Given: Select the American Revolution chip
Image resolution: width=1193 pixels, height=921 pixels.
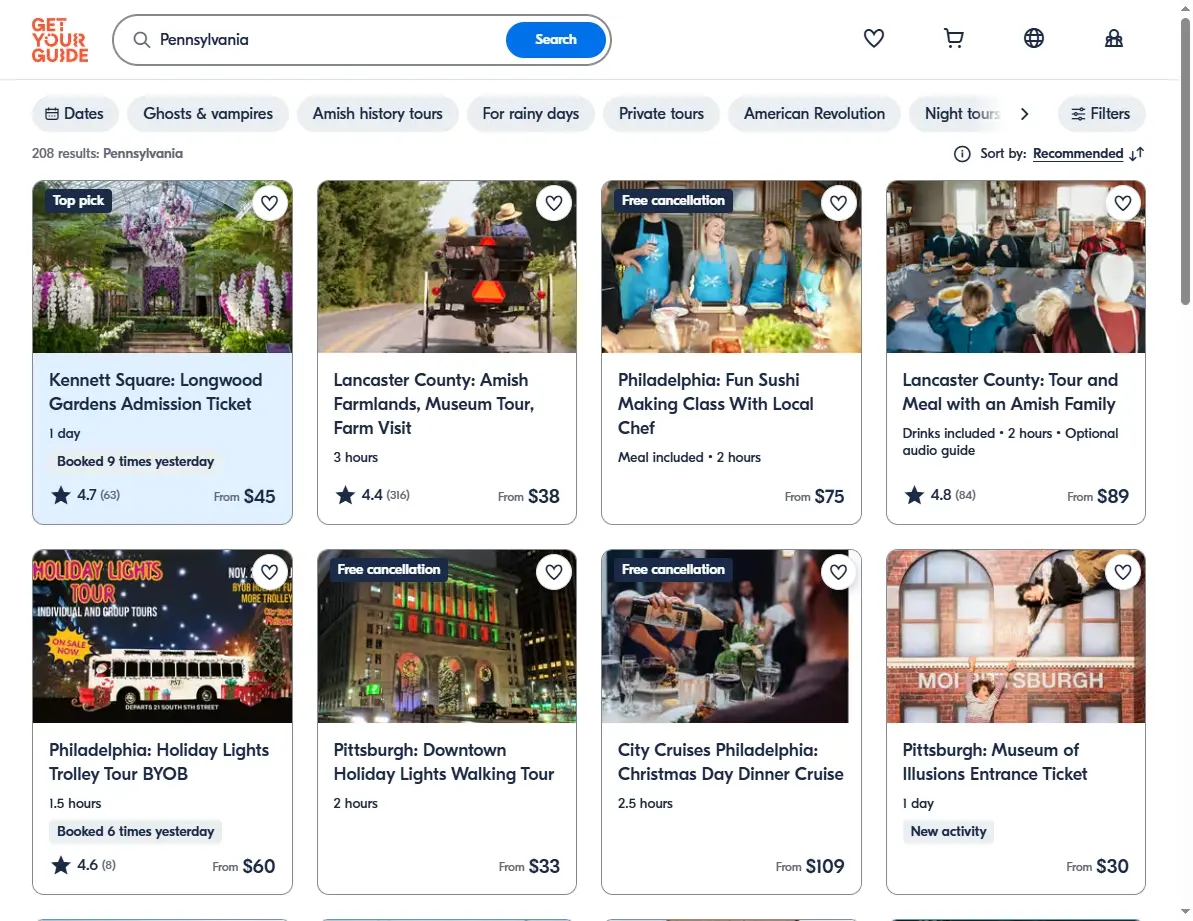Looking at the screenshot, I should click(x=814, y=114).
